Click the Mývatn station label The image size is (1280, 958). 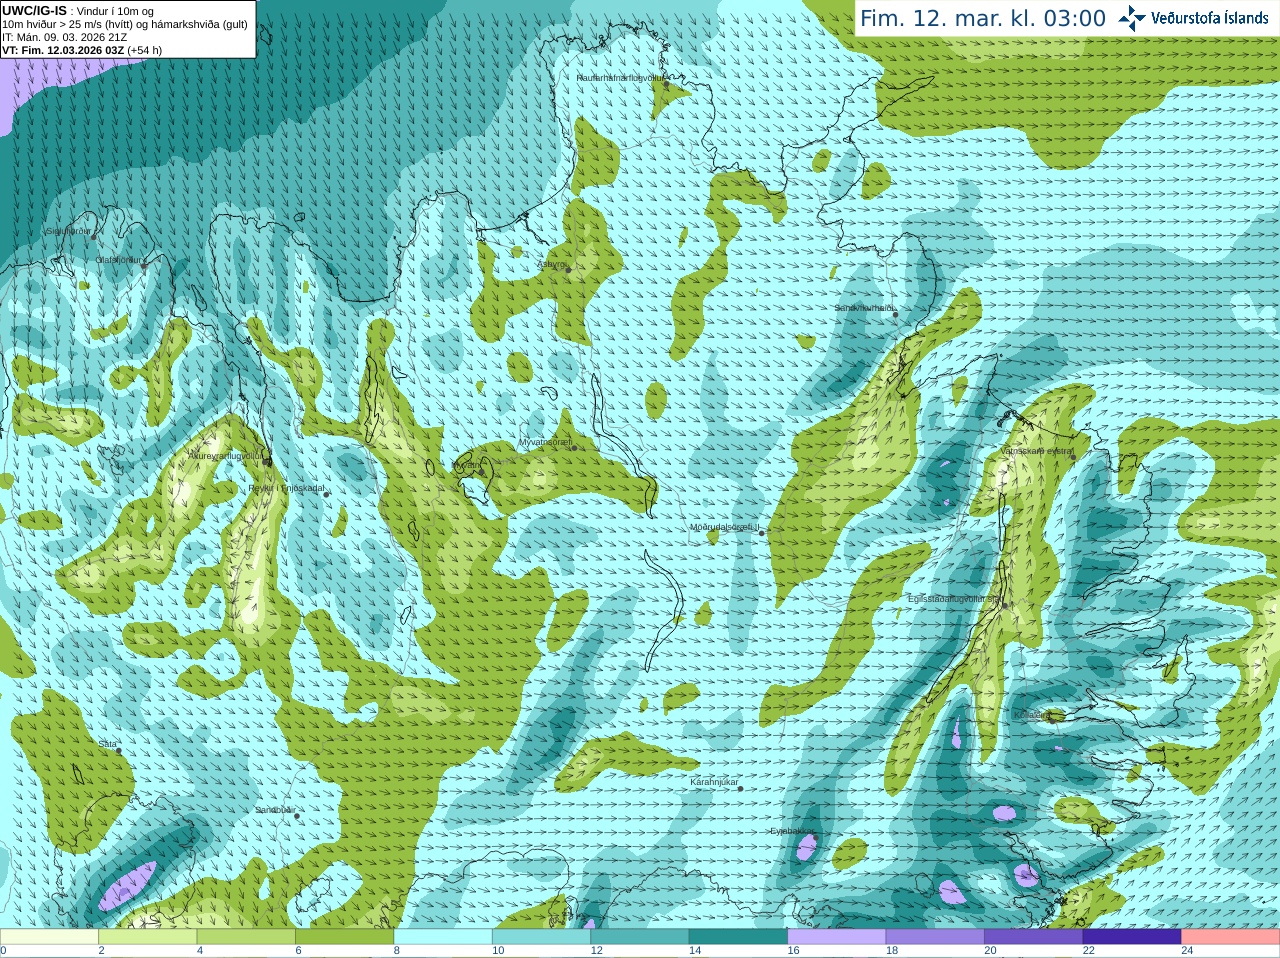(466, 465)
